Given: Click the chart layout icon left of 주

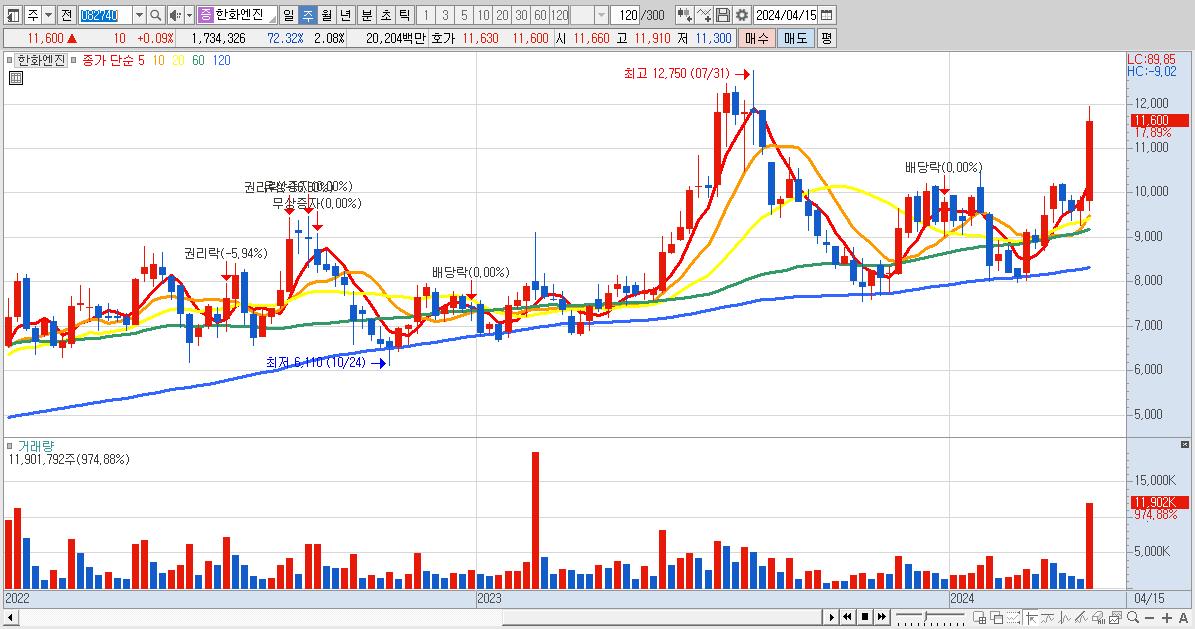Looking at the screenshot, I should [x=13, y=14].
